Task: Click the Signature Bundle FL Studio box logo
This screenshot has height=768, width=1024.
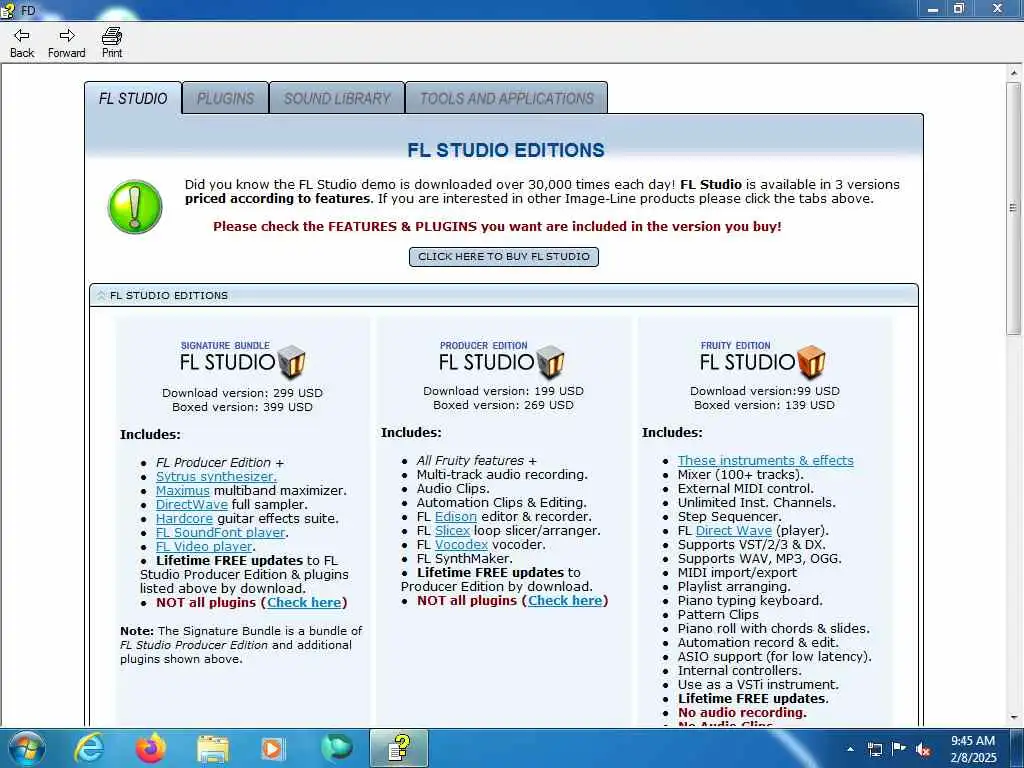Action: (x=292, y=362)
